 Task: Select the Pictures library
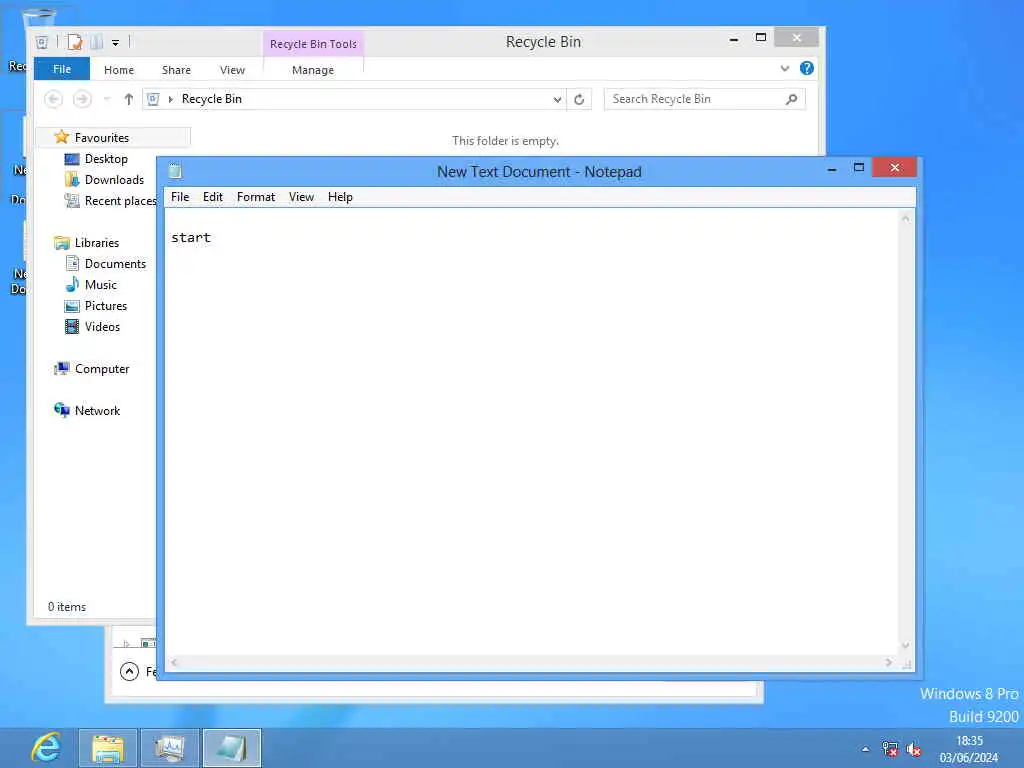pyautogui.click(x=106, y=306)
